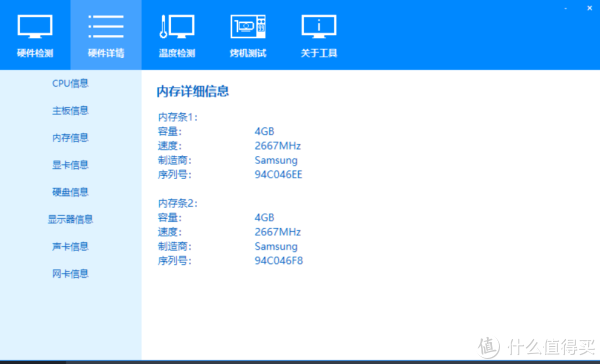Click the 内存条2 label
600x364 pixels.
point(178,203)
